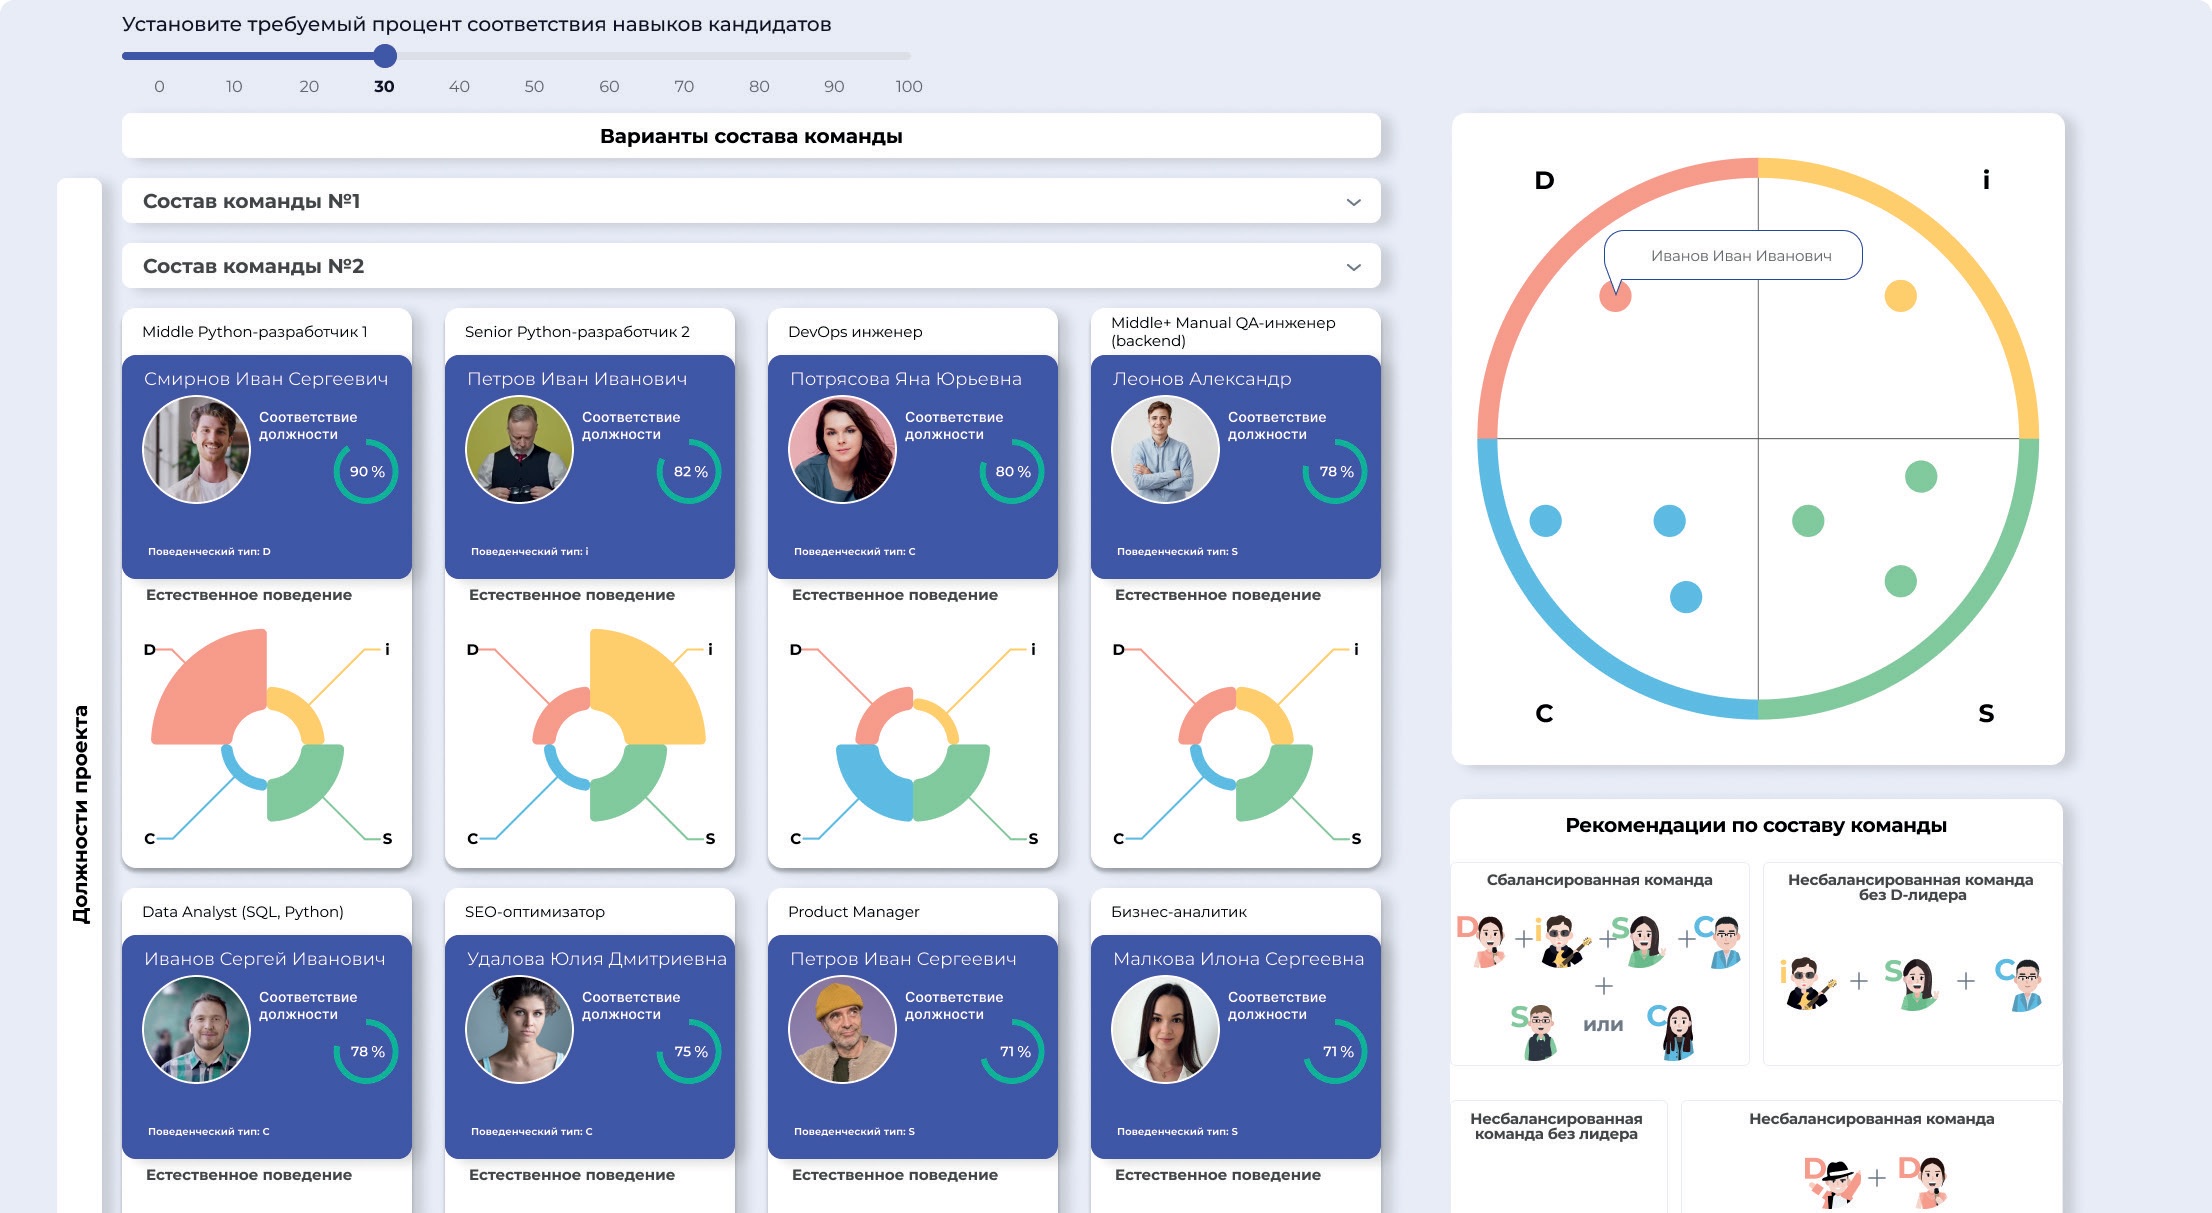Click the name Смирнов Иван Сергеевич

click(x=266, y=379)
